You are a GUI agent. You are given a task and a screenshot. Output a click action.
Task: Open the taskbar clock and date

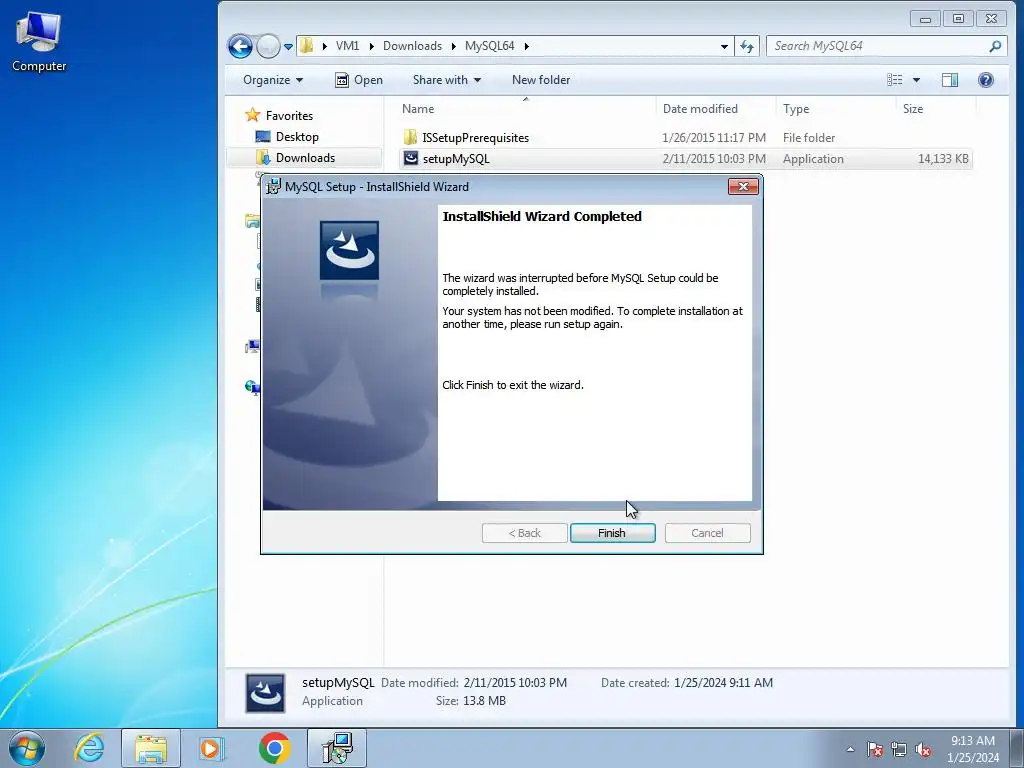click(x=973, y=749)
